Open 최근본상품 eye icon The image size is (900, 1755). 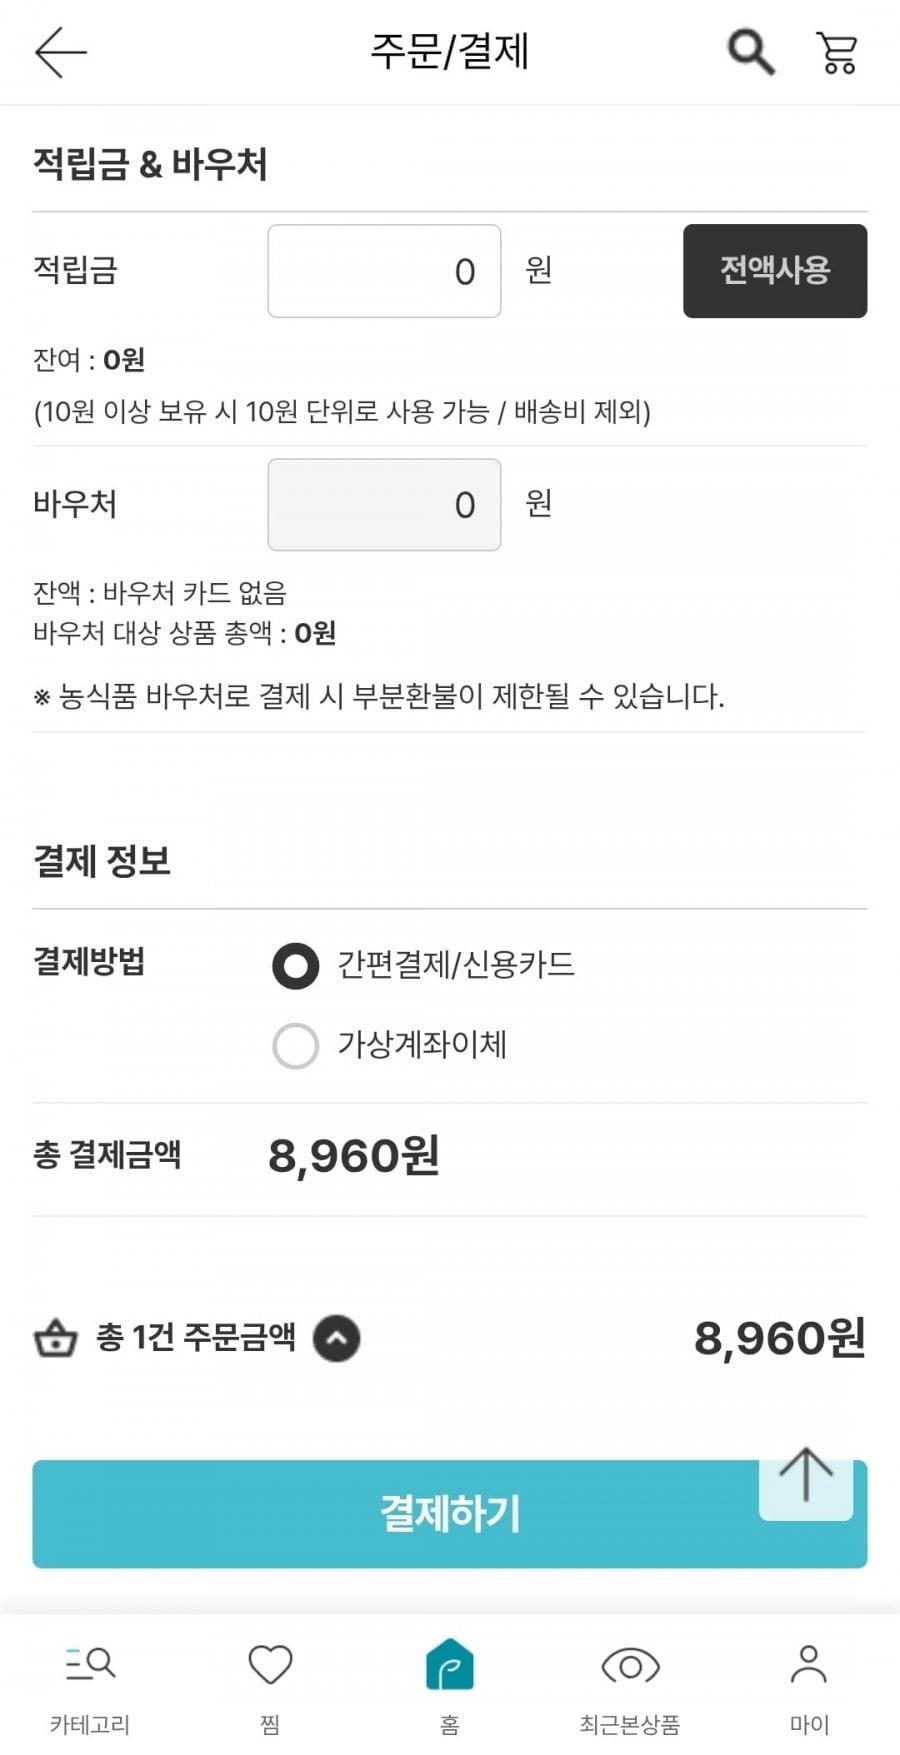point(630,1665)
